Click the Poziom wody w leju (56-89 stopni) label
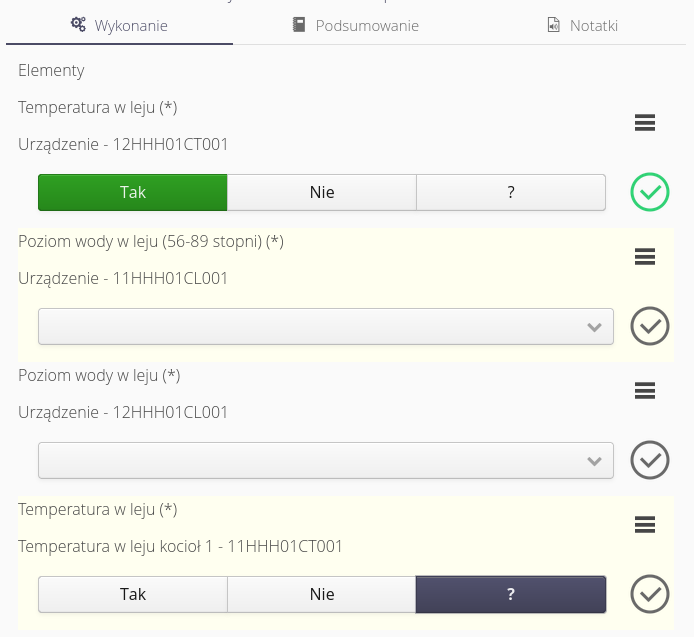This screenshot has width=694, height=637. tap(151, 241)
